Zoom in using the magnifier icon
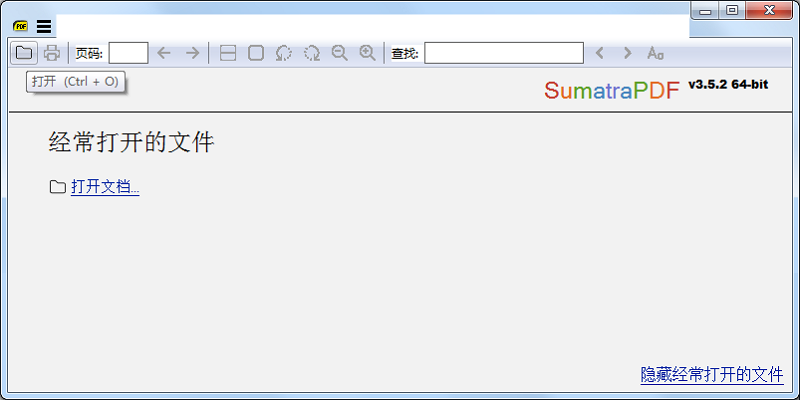 click(x=367, y=53)
